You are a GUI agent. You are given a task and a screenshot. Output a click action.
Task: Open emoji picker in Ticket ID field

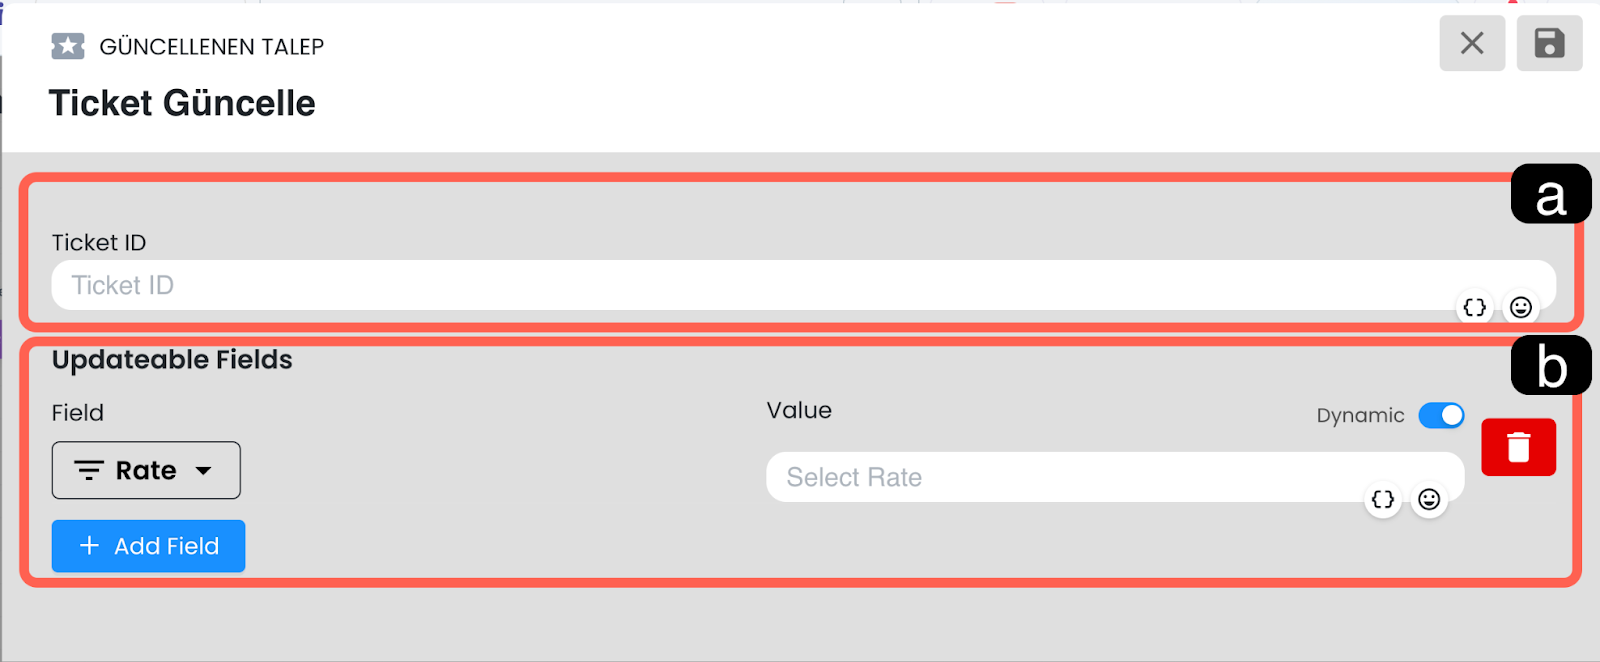pyautogui.click(x=1521, y=307)
